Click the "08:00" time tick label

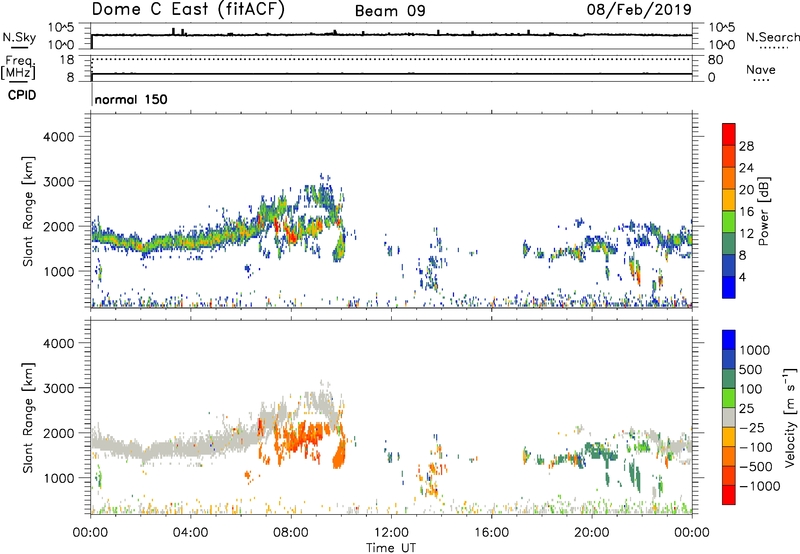tap(291, 533)
